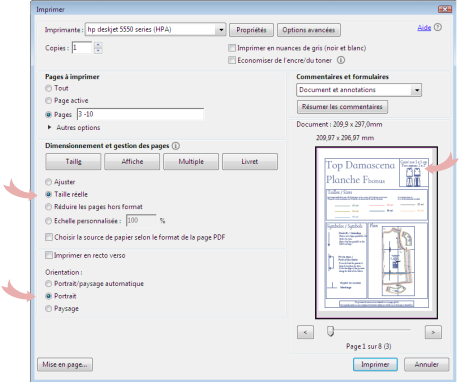Click the Top Damascena page preview thumbnail

(377, 233)
